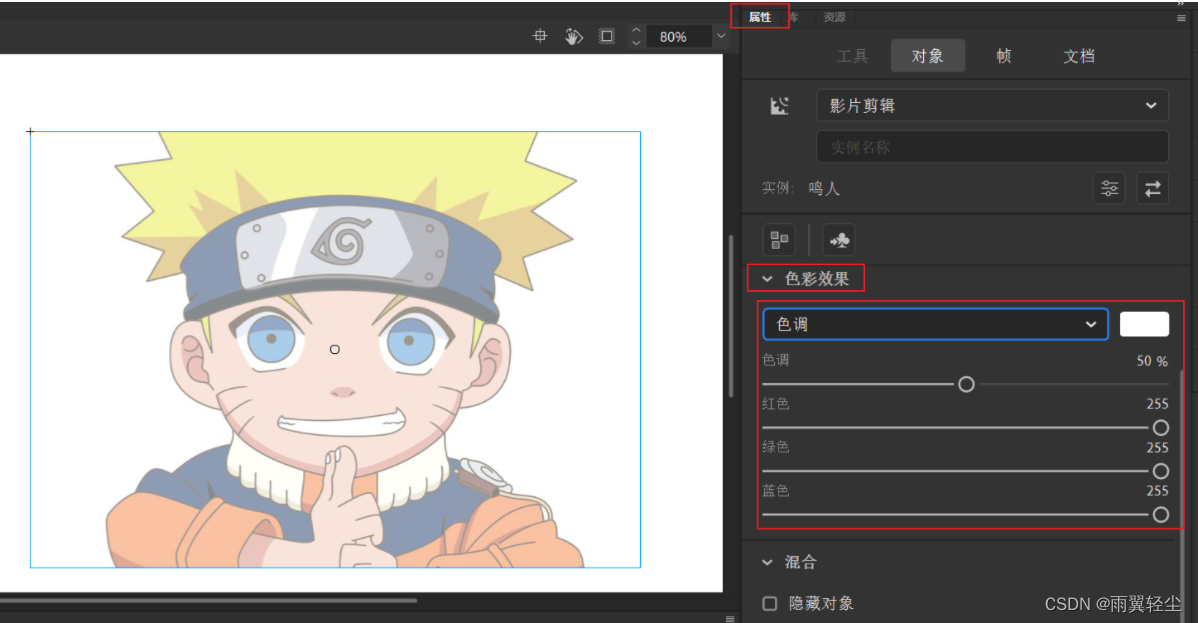Screen dimensions: 1198x623
Task: Click the convert to symbol icon
Action: pyautogui.click(x=839, y=240)
